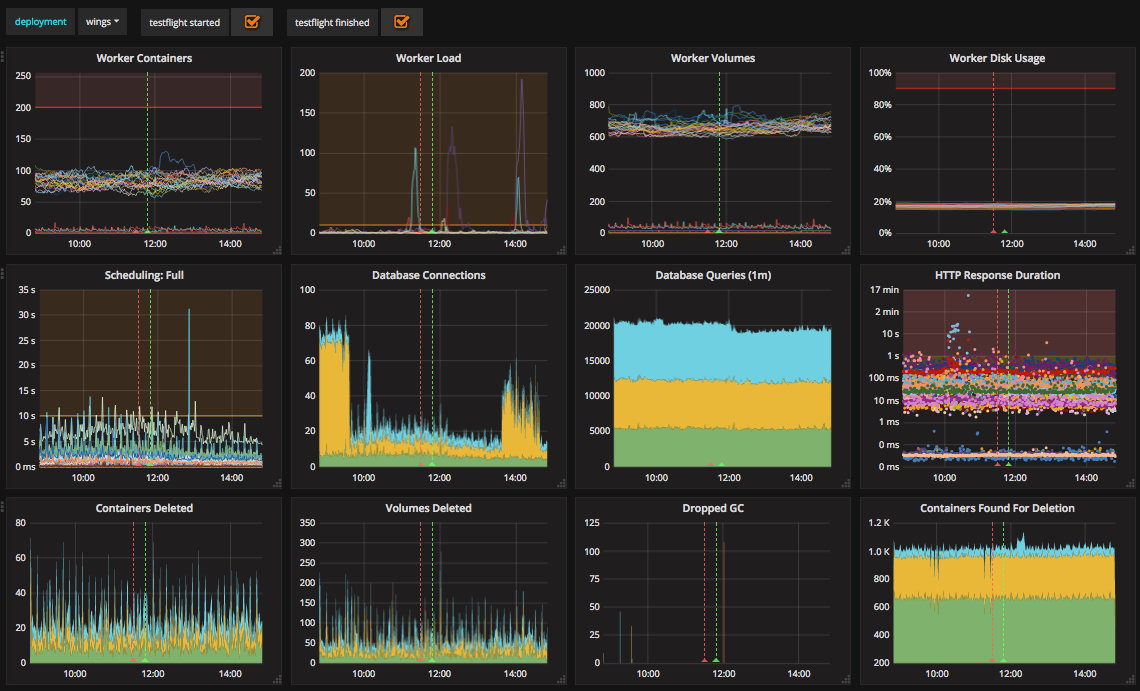
Task: Click the deployment variable label
Action: pyautogui.click(x=40, y=22)
